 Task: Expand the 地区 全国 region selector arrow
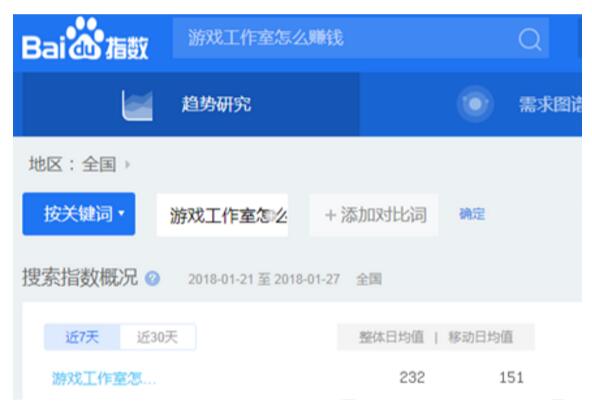pyautogui.click(x=127, y=165)
